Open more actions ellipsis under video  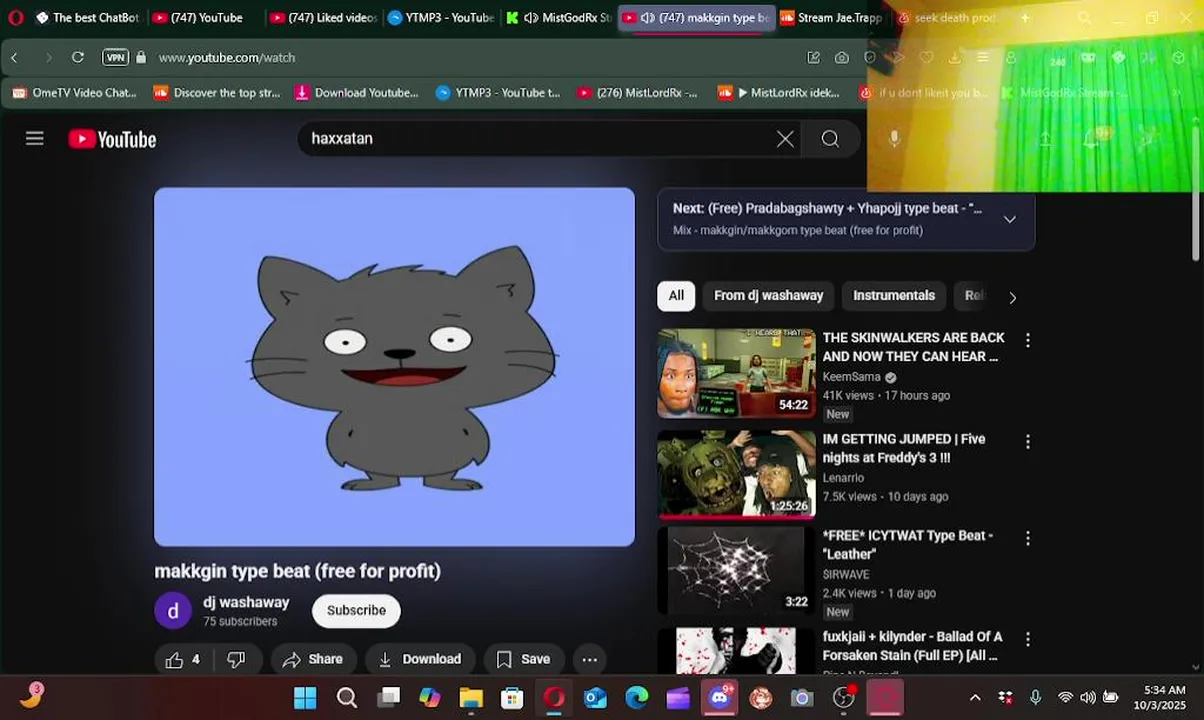pyautogui.click(x=590, y=659)
